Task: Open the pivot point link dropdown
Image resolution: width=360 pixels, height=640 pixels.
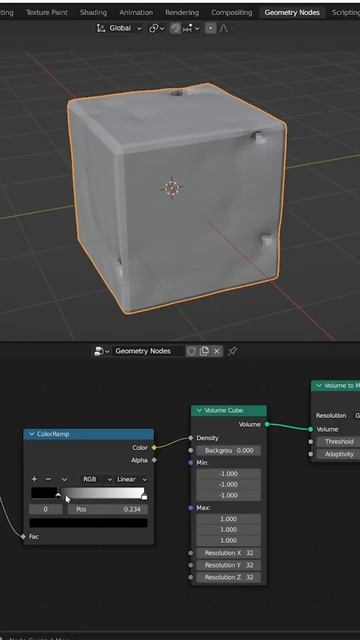Action: pyautogui.click(x=156, y=28)
